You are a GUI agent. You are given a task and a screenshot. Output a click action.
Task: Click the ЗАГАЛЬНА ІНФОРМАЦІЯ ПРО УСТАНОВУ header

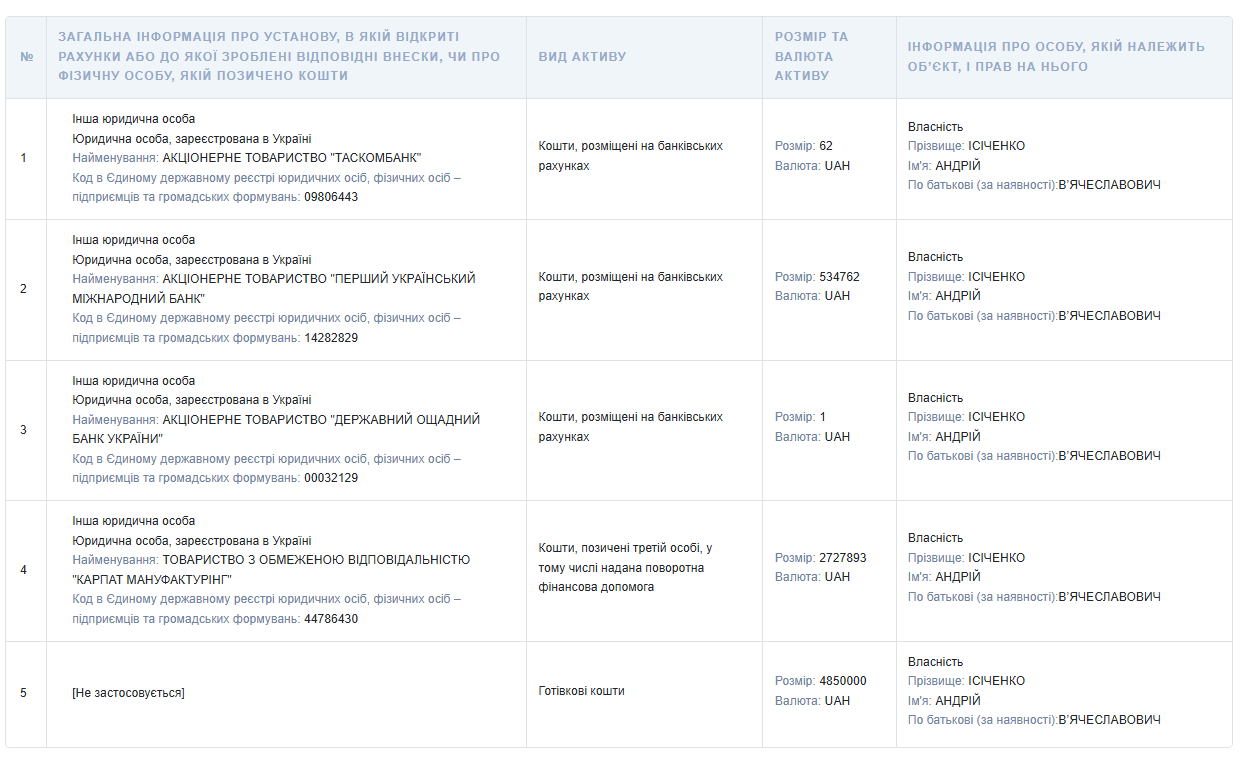click(279, 57)
